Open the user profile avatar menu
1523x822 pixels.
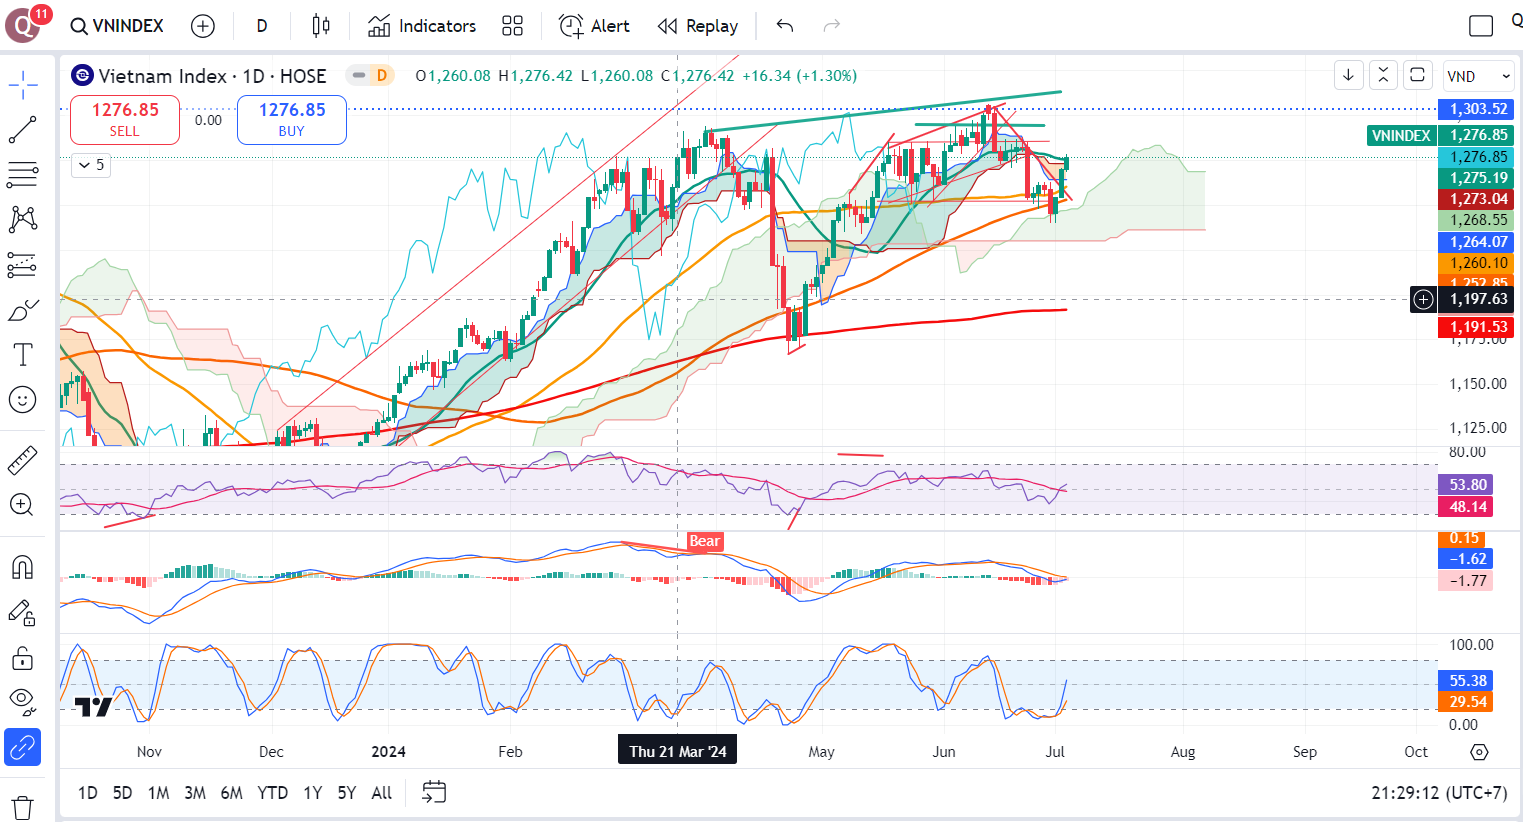tap(23, 25)
